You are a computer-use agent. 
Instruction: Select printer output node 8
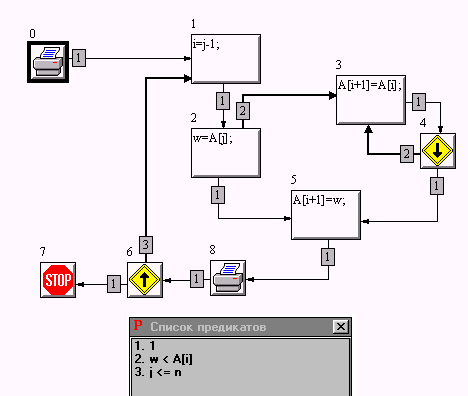click(228, 278)
